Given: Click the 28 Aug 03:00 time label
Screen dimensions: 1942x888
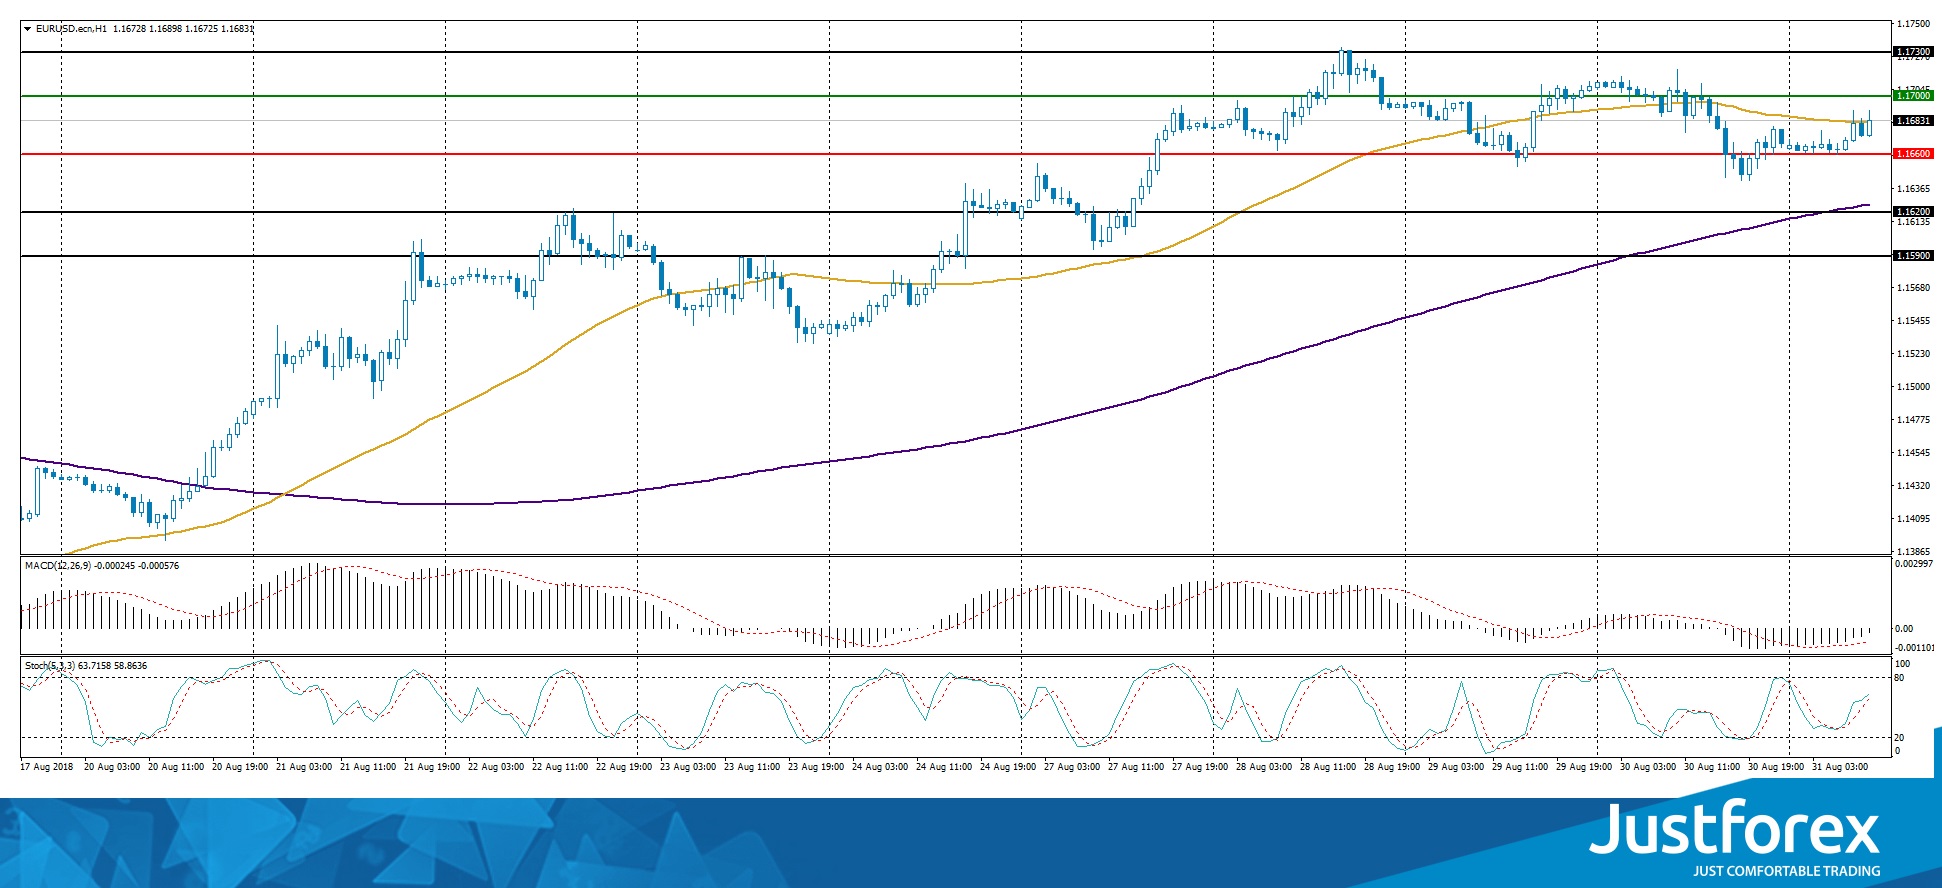Looking at the screenshot, I should (1264, 767).
